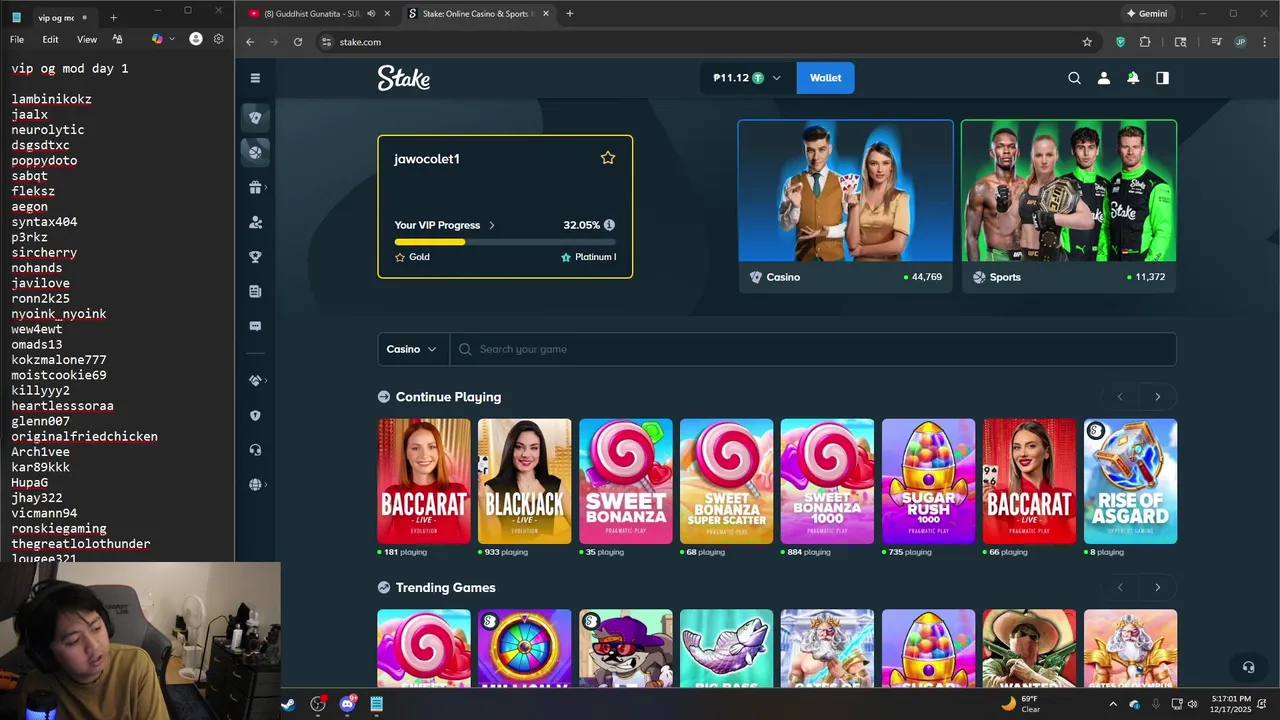Open the Sports ball icon in sidebar
This screenshot has width=1280, height=720.
[255, 152]
